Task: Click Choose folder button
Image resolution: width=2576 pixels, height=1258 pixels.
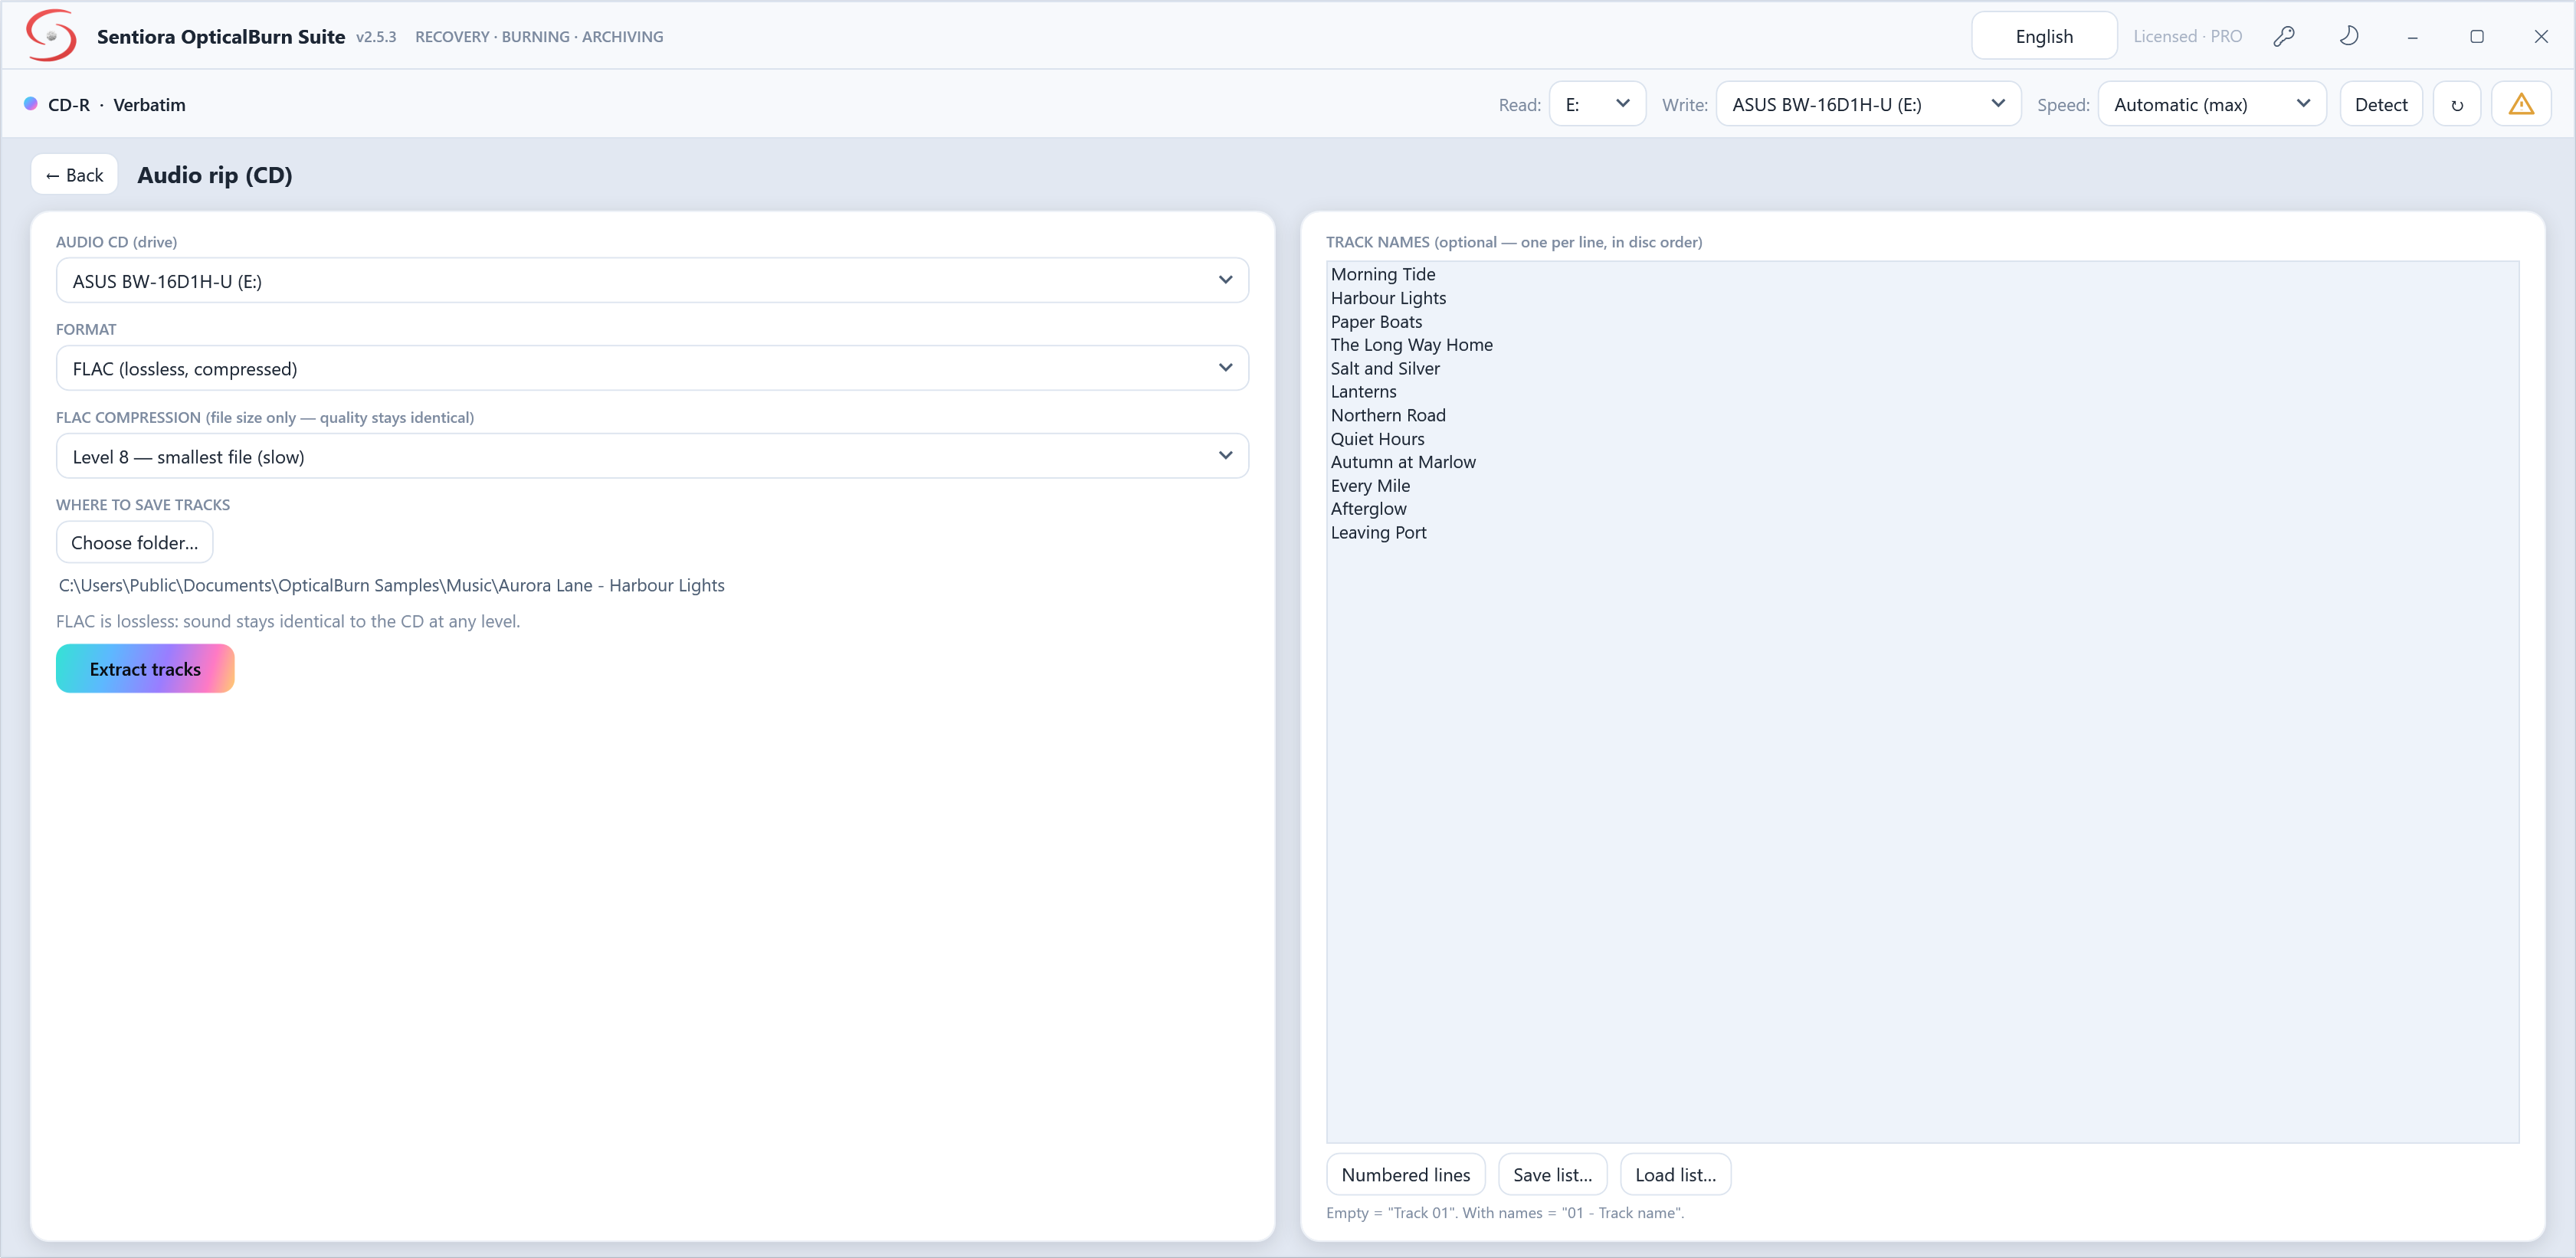Action: pyautogui.click(x=135, y=543)
